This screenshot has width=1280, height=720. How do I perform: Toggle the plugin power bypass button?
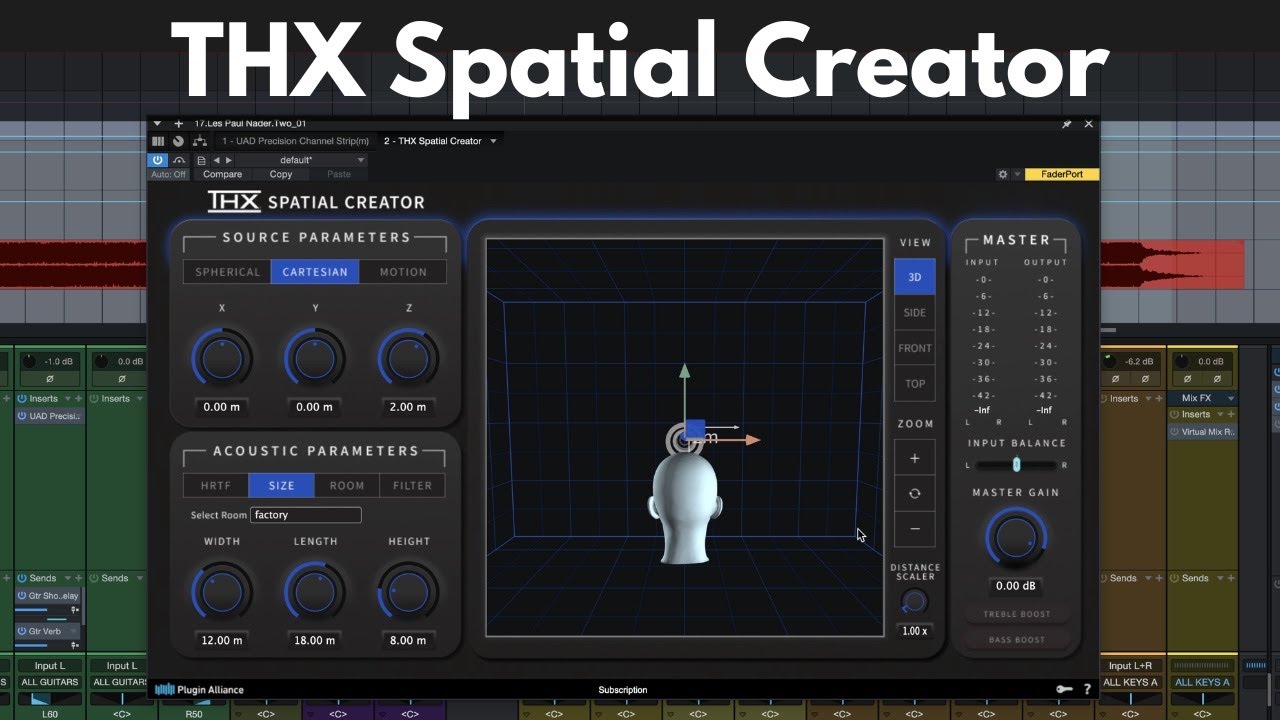(158, 160)
